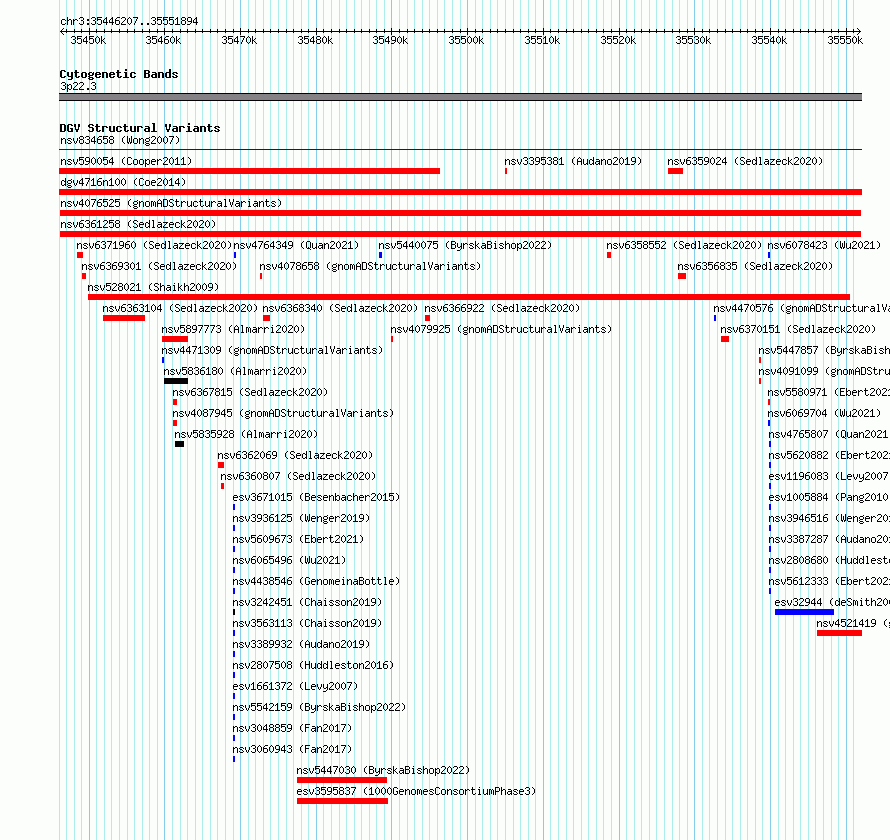This screenshot has height=840, width=890.
Task: Click the nsv528021 (Shaikh2009) long red bar
Action: pos(469,297)
